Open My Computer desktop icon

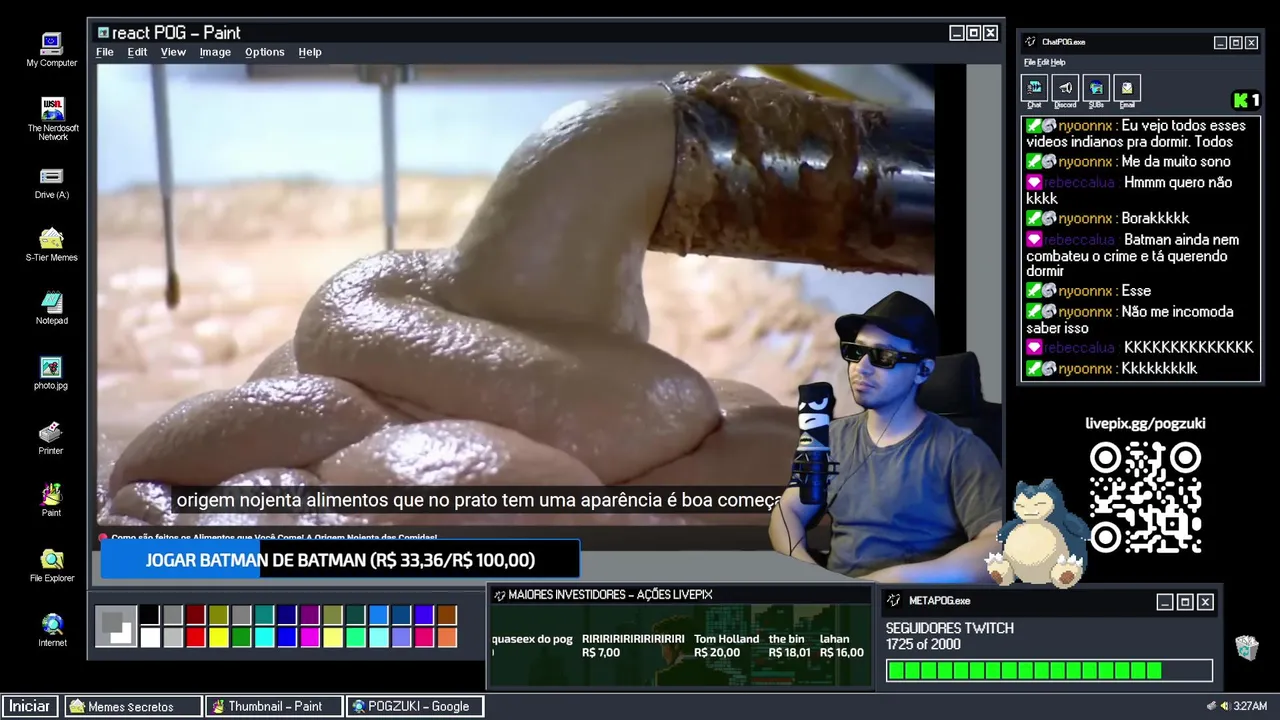[x=51, y=49]
